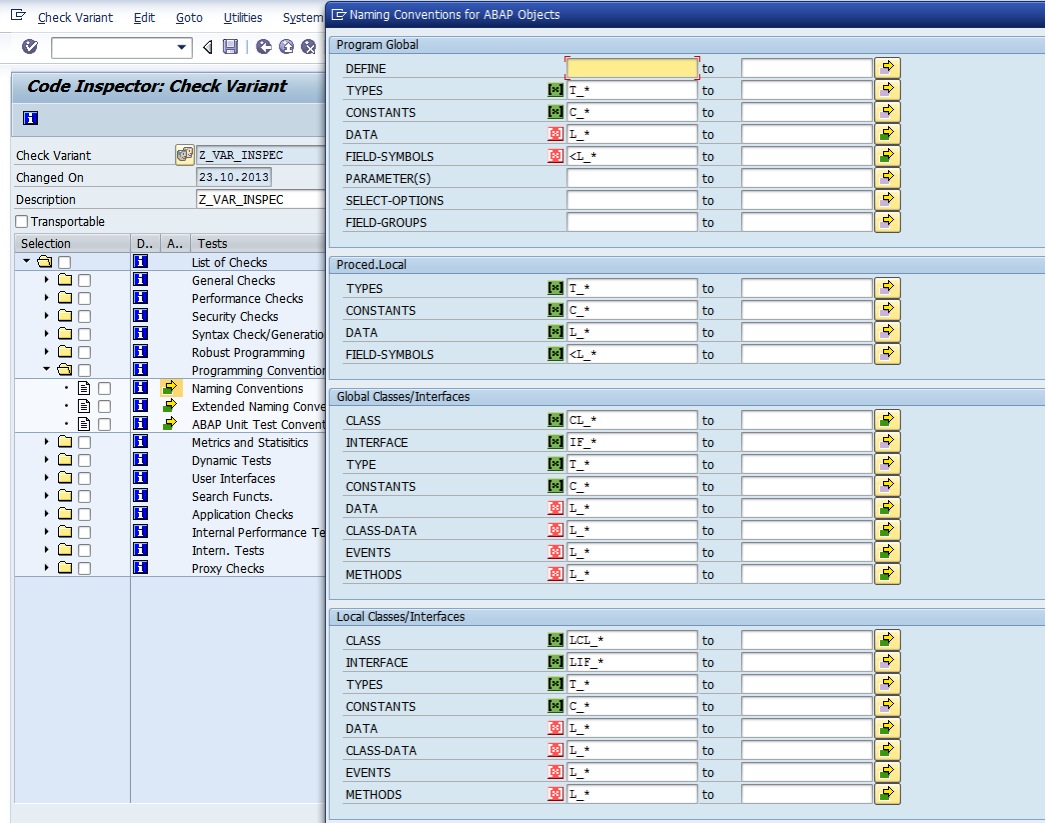The image size is (1046, 823).
Task: Click the Tests column header
Action: (259, 243)
